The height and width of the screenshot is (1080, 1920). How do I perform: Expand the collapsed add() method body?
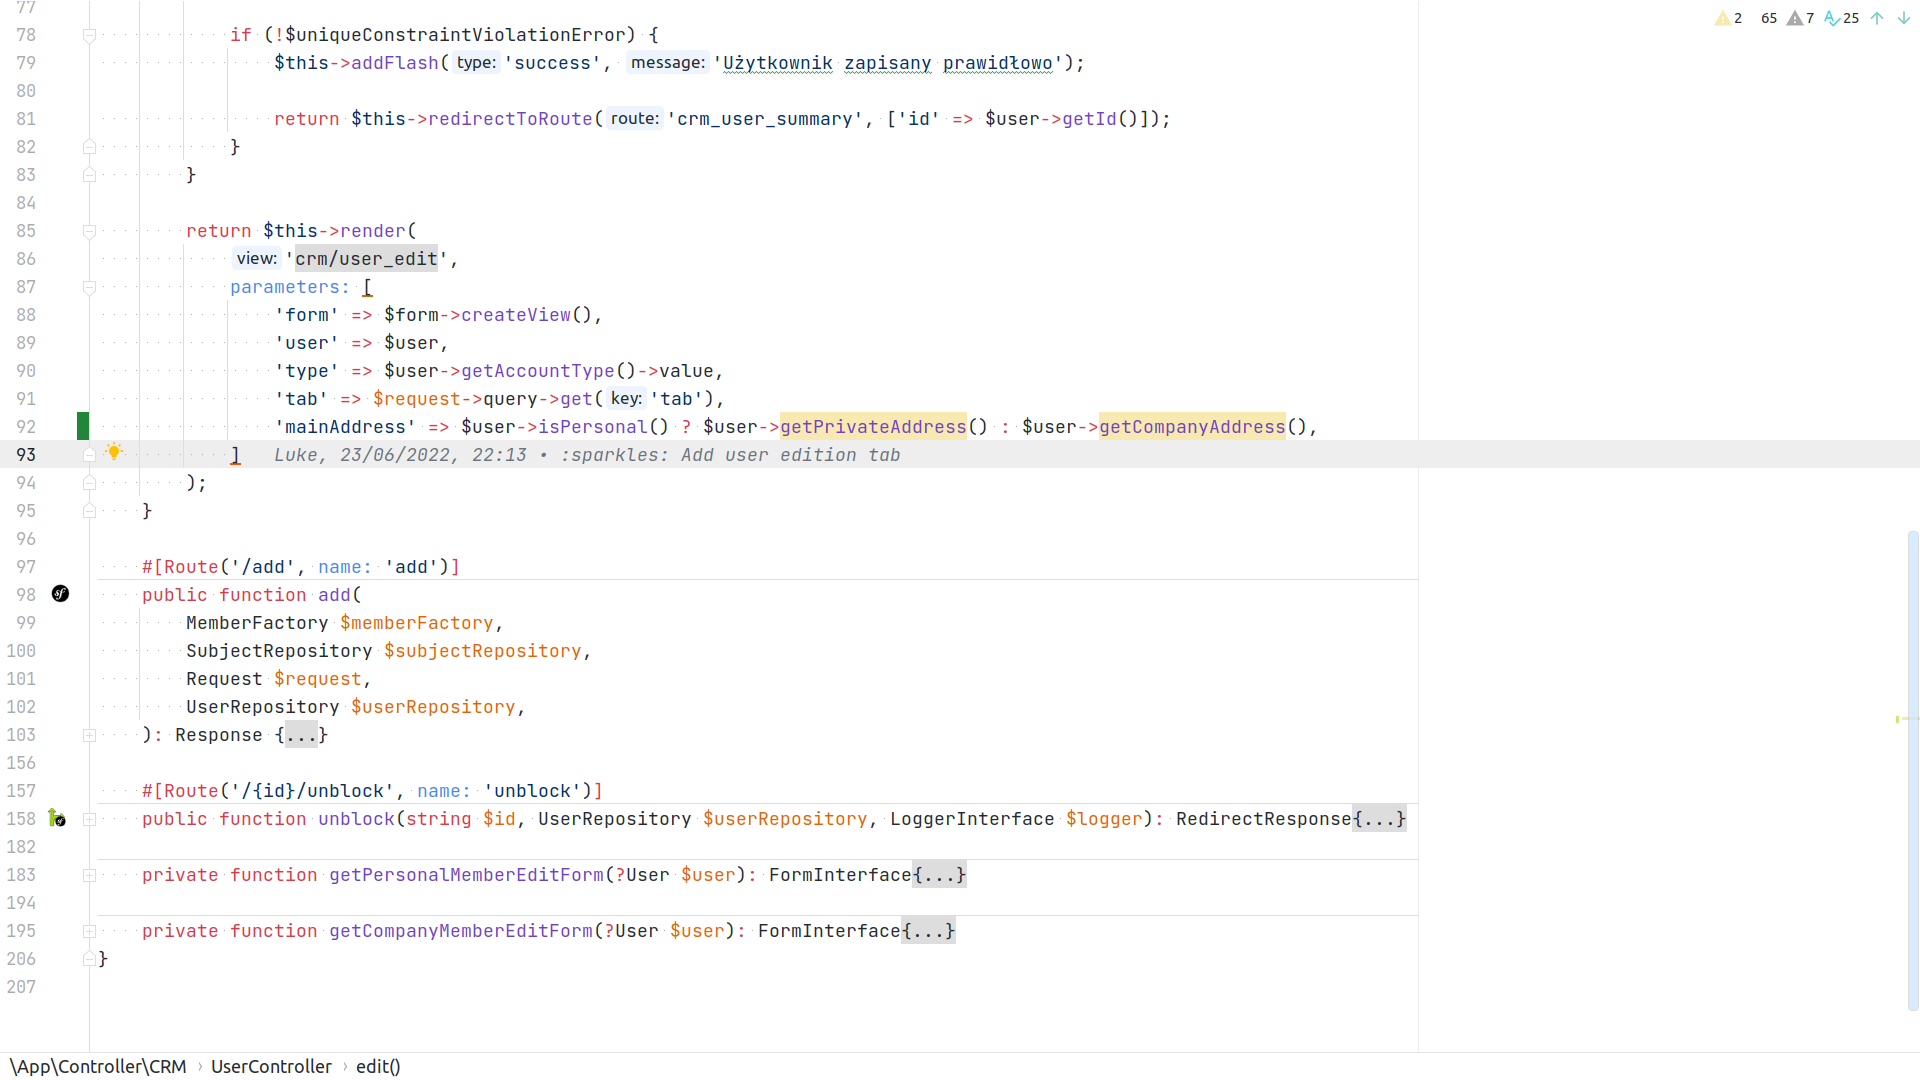[x=301, y=735]
